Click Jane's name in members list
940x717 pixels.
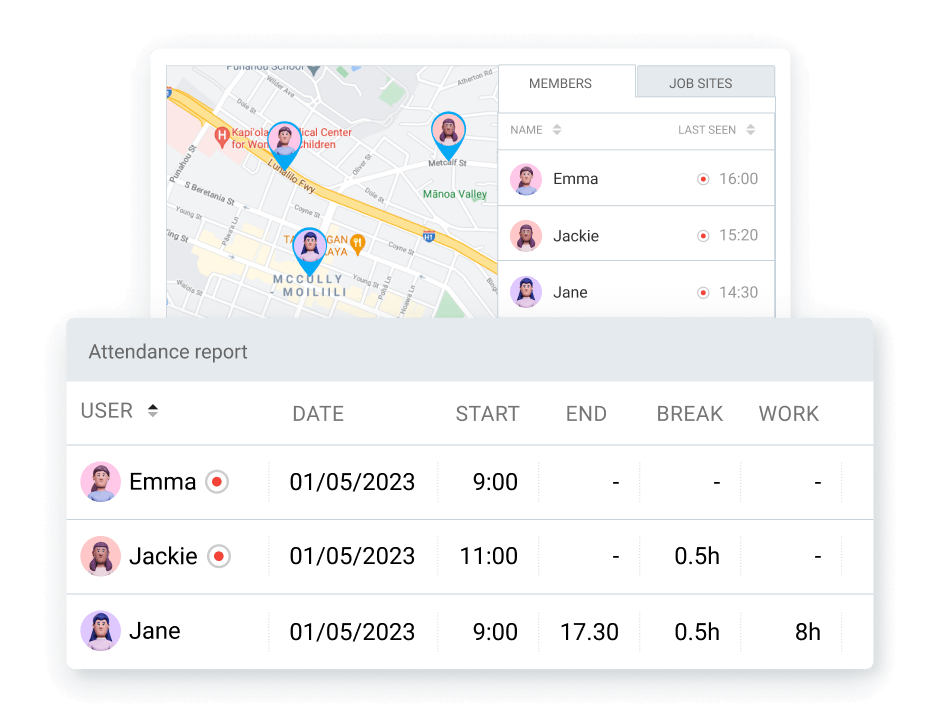[x=570, y=292]
